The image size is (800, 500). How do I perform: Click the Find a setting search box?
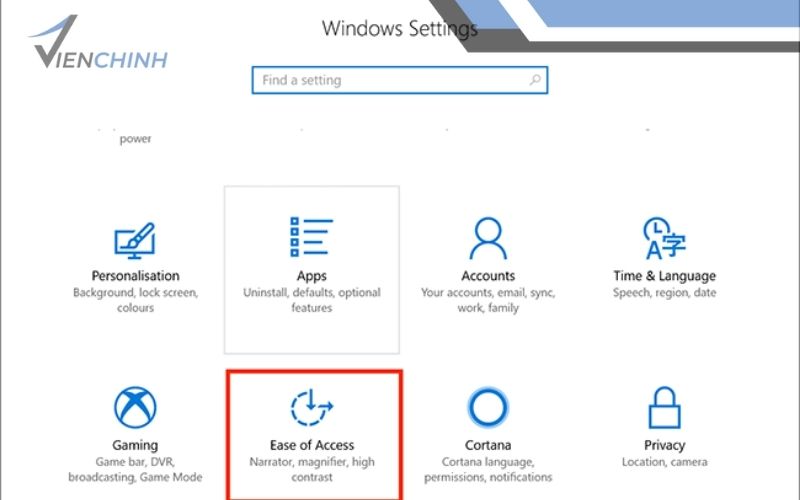pos(400,80)
